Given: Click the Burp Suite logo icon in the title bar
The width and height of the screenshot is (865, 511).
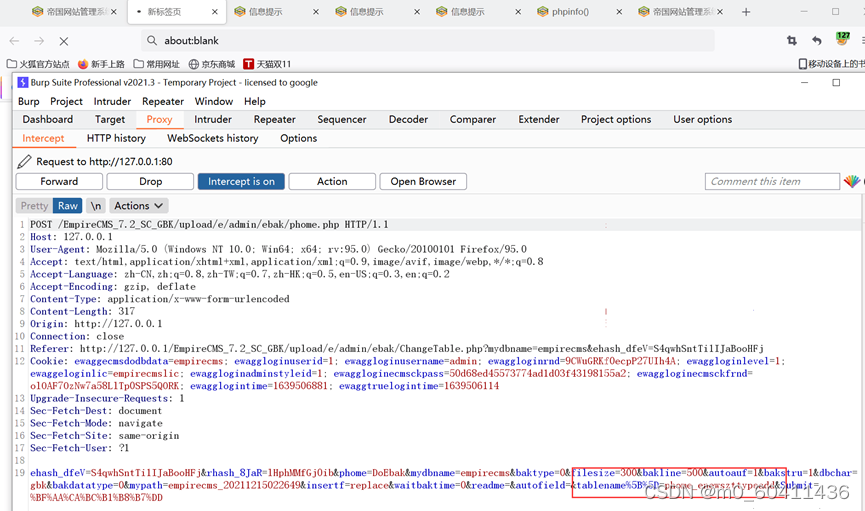Looking at the screenshot, I should pyautogui.click(x=23, y=82).
